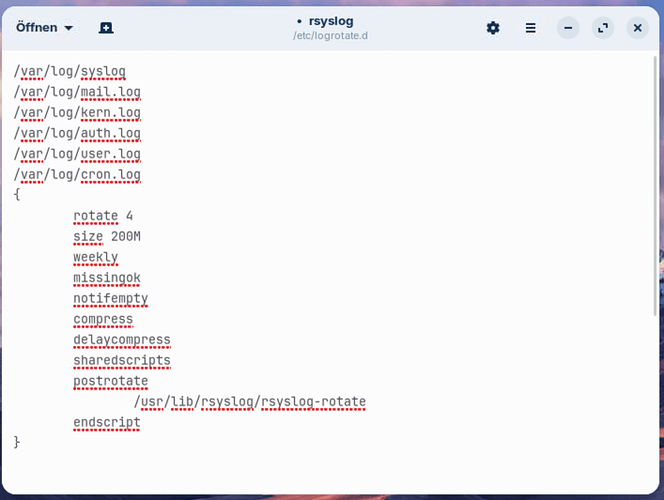Minimize the rsyslog editor window
Screen dimensions: 664x500
point(568,28)
